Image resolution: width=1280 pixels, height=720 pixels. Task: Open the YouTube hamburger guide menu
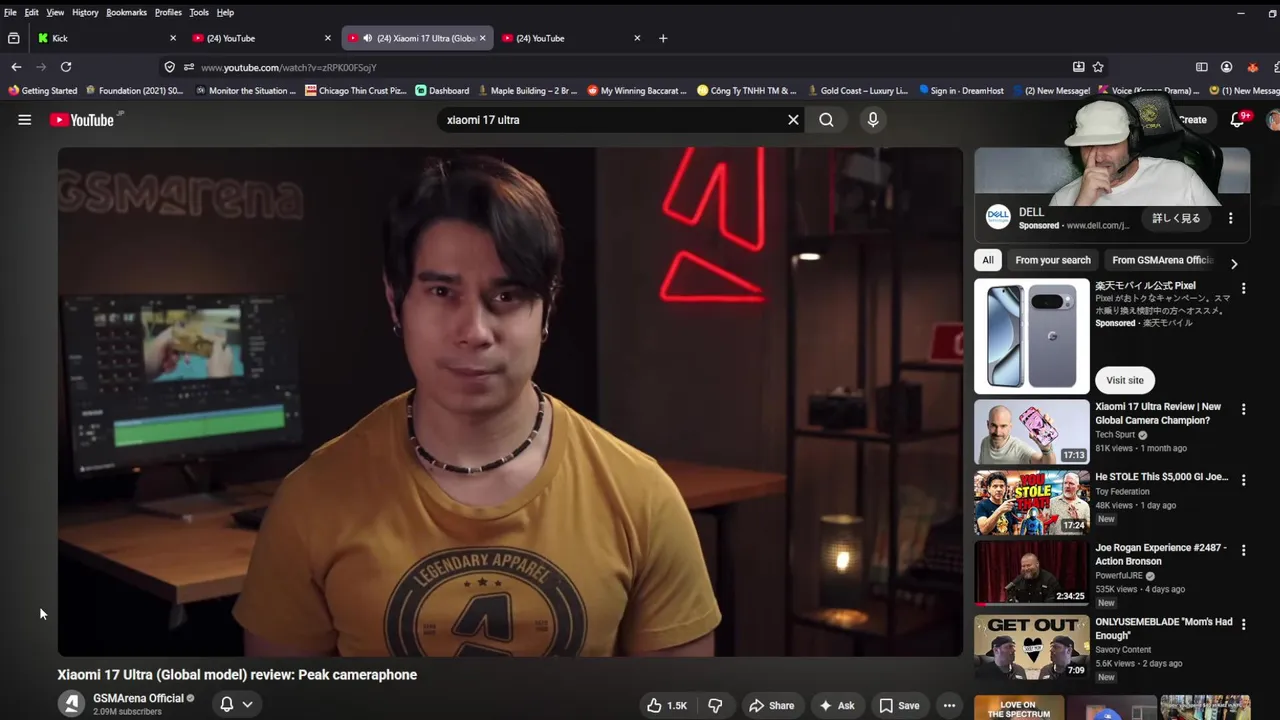24,120
